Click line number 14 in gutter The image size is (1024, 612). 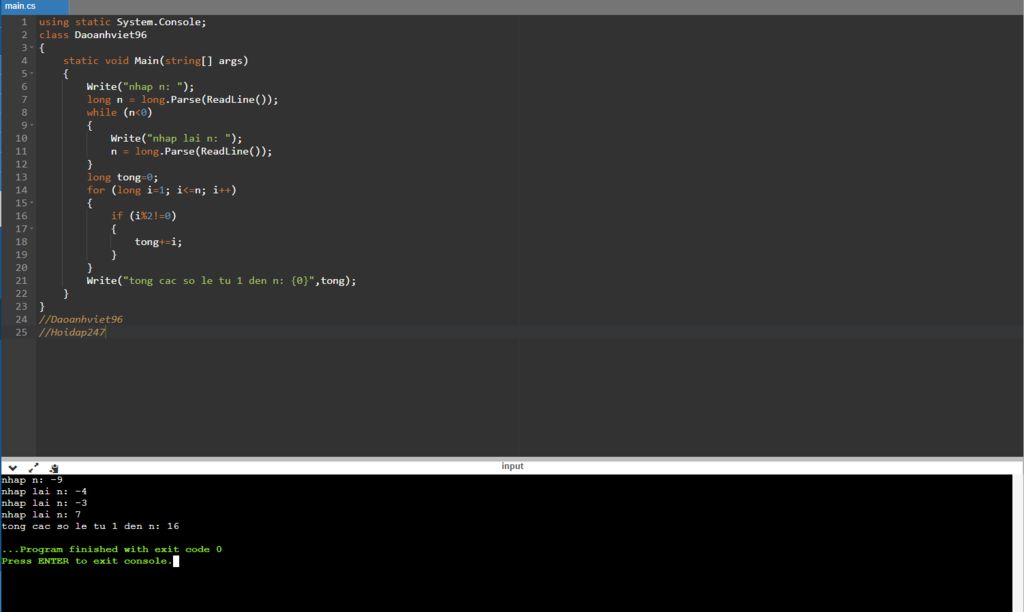click(x=22, y=190)
